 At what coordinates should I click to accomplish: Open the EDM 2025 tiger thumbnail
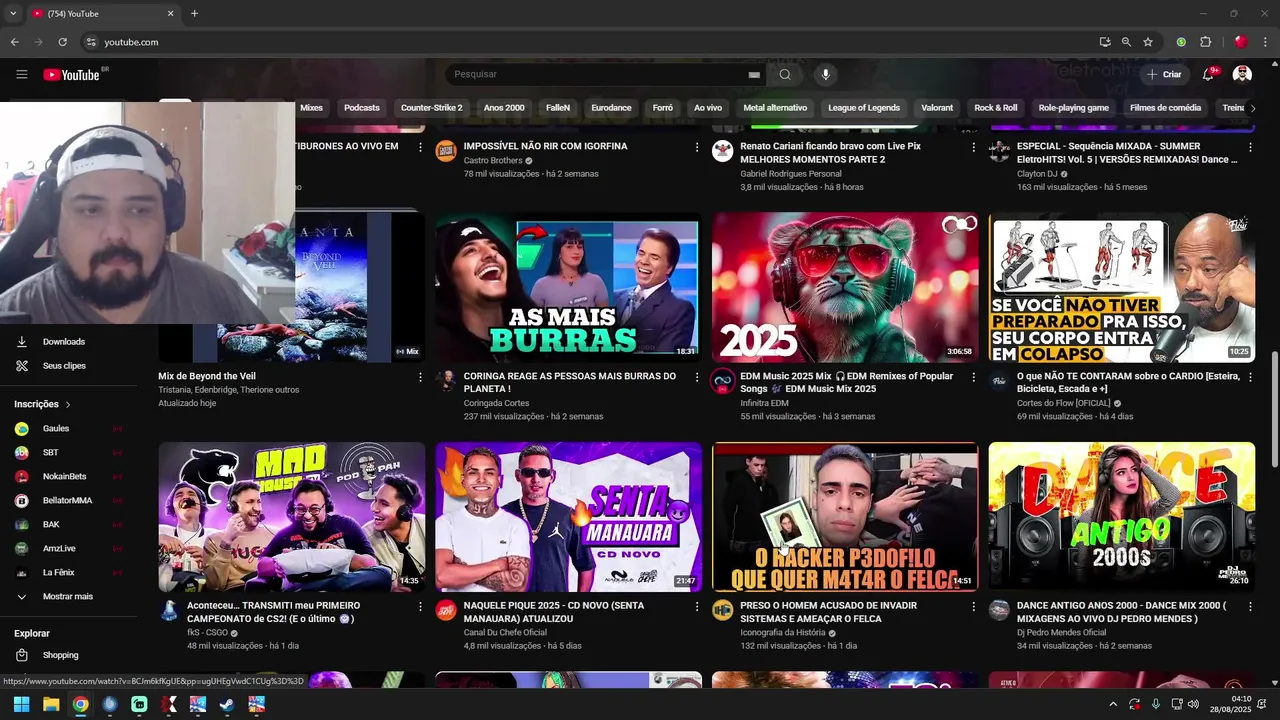(x=845, y=287)
